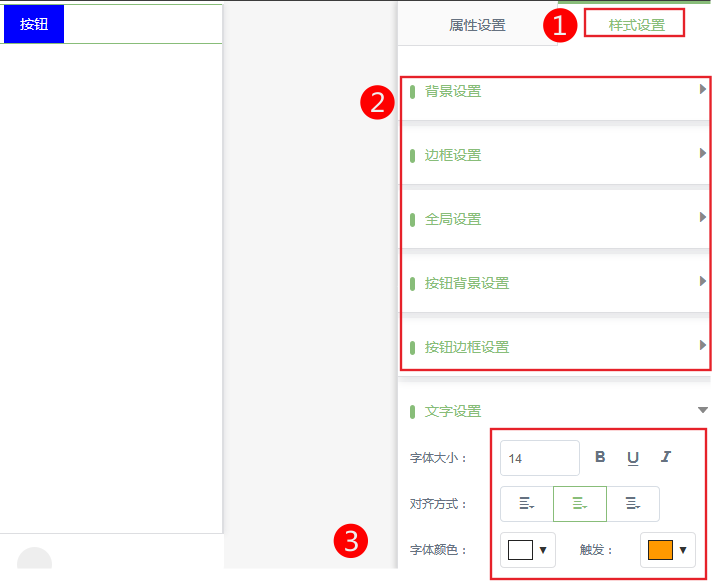The image size is (712, 581).
Task: Expand the 全局设置 section
Action: (x=555, y=219)
